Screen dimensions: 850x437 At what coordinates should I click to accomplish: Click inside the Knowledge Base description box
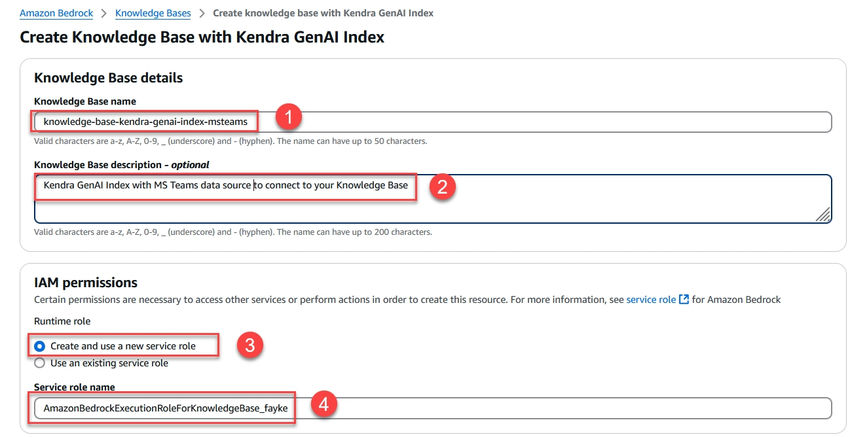tap(600, 198)
